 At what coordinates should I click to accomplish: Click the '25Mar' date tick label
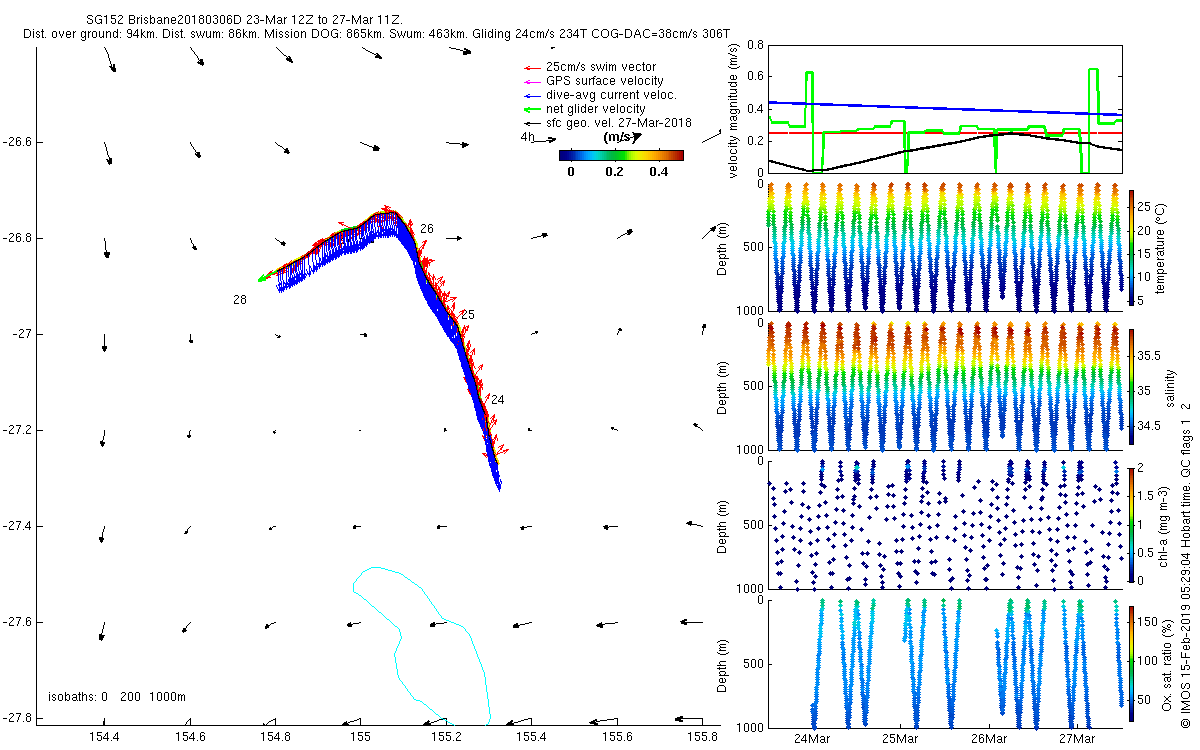[900, 738]
